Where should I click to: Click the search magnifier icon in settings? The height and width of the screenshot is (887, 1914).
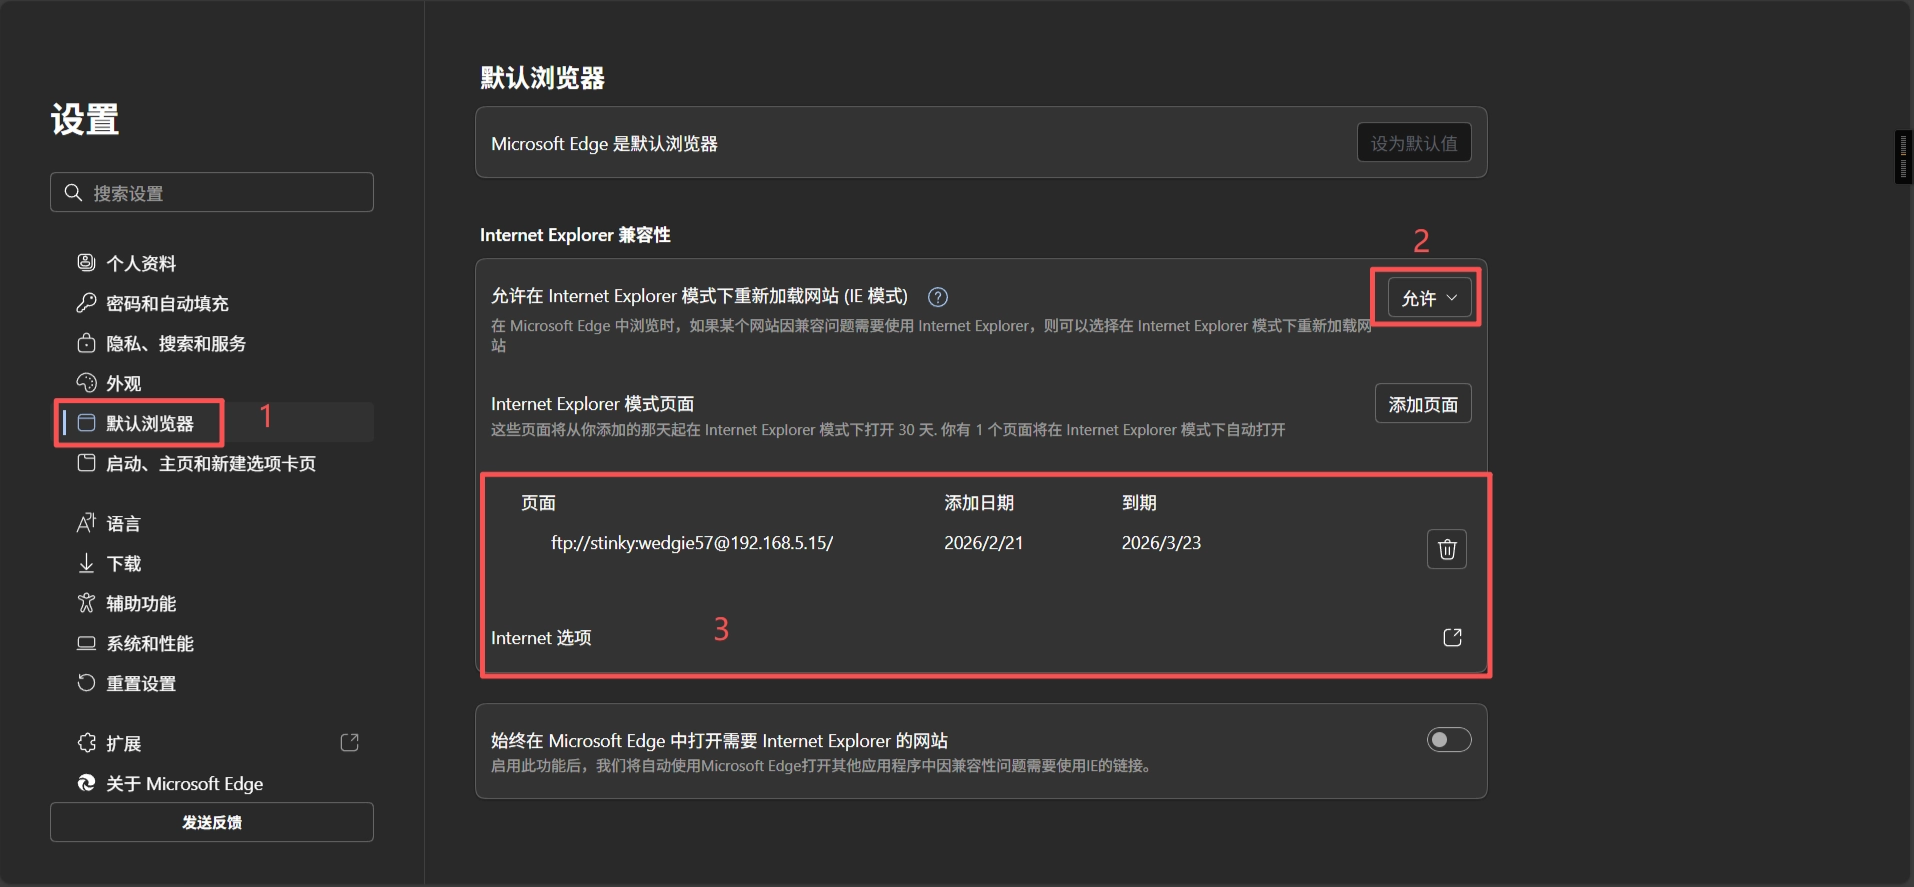coord(73,192)
